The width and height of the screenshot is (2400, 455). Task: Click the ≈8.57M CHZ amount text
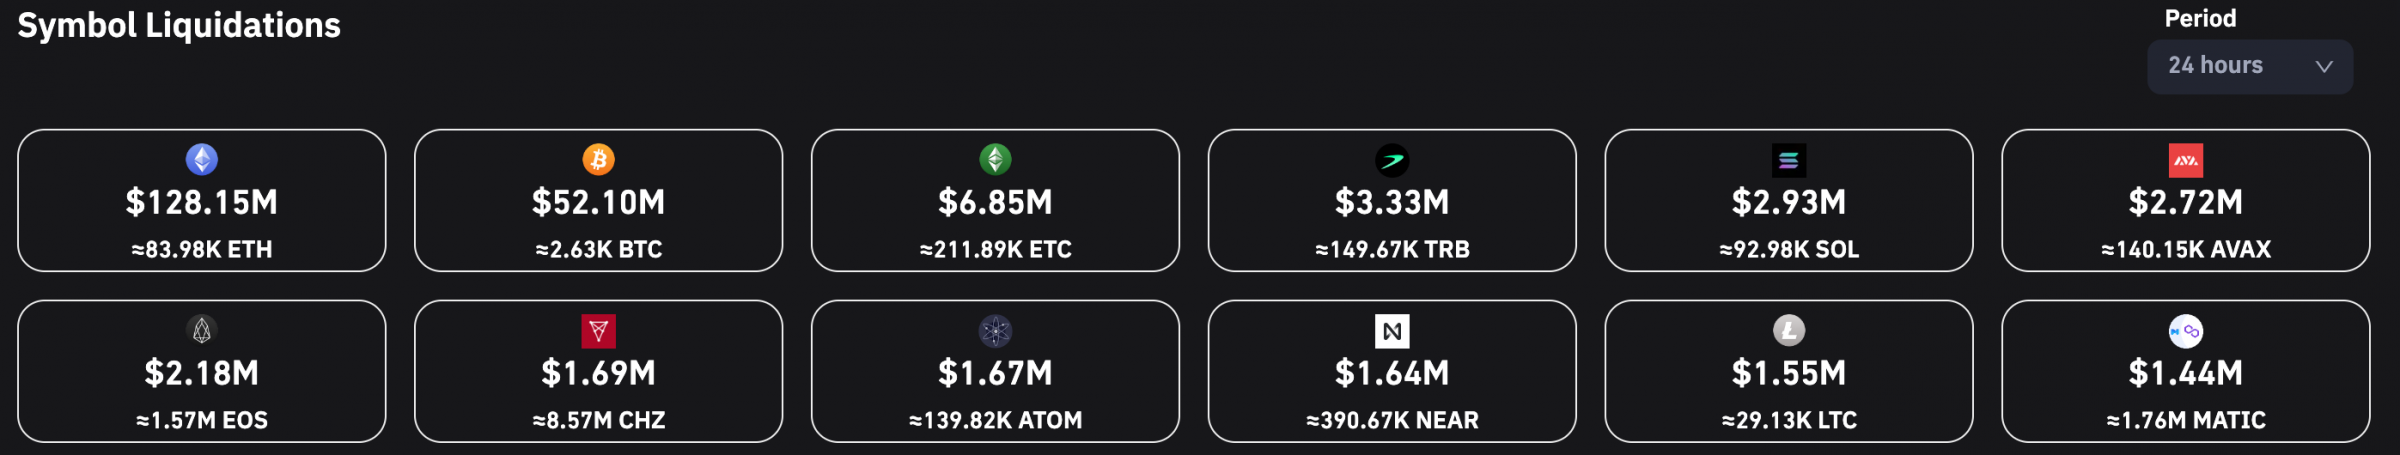point(599,421)
